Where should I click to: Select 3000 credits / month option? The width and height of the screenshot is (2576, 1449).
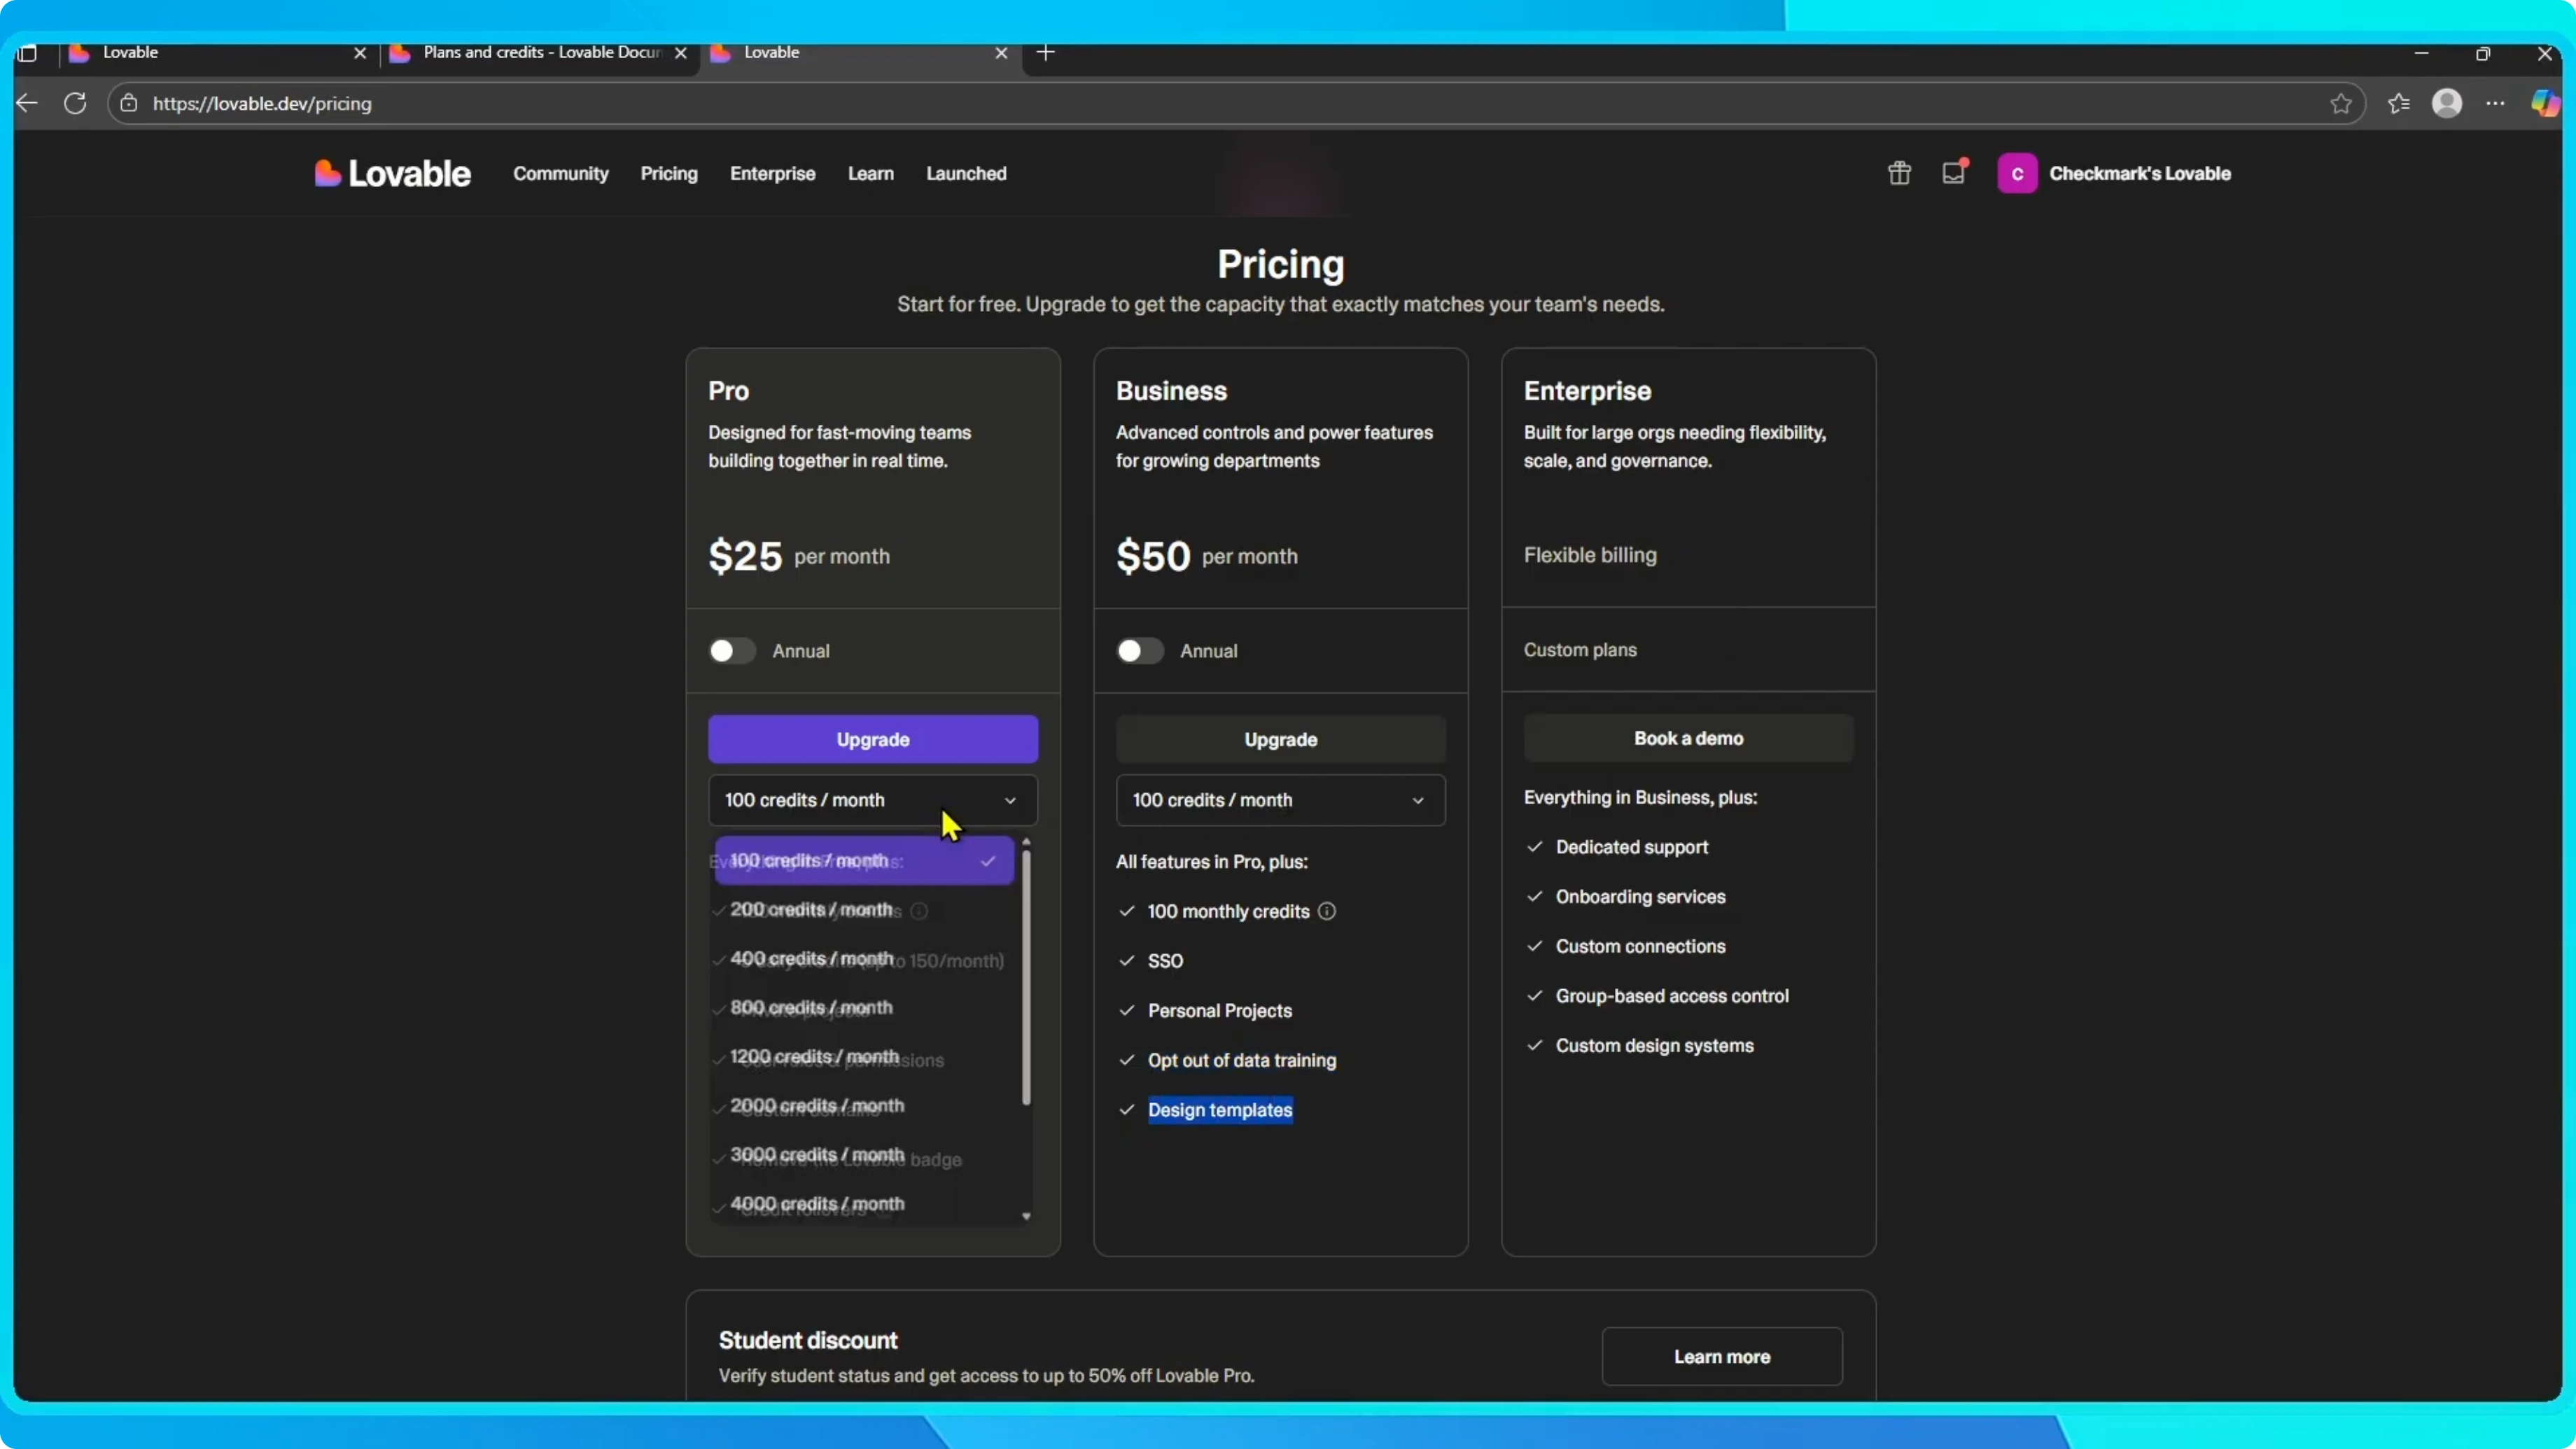[864, 1155]
